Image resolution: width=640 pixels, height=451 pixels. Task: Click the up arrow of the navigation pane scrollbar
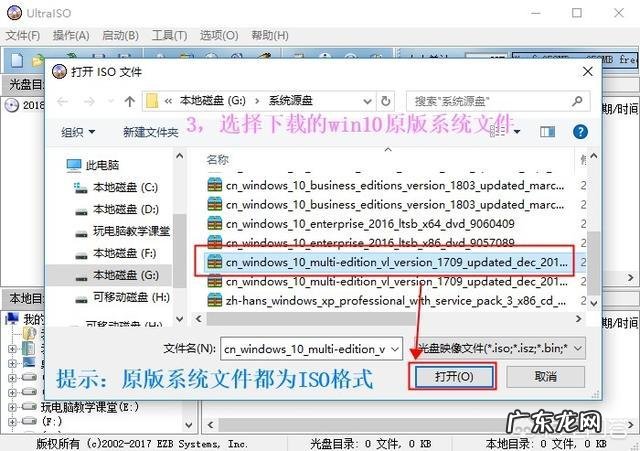(180, 156)
